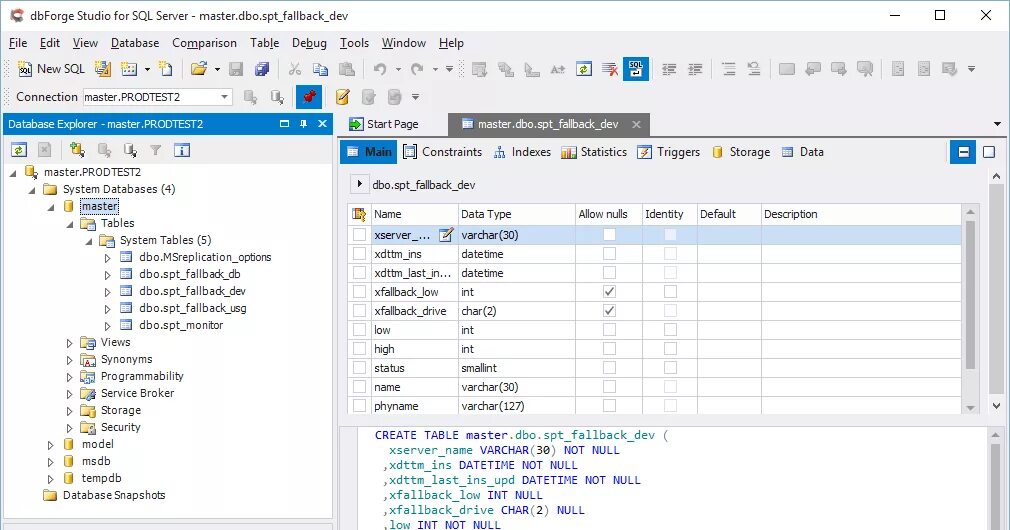1010x530 pixels.
Task: Expand the Views folder
Action: point(70,343)
